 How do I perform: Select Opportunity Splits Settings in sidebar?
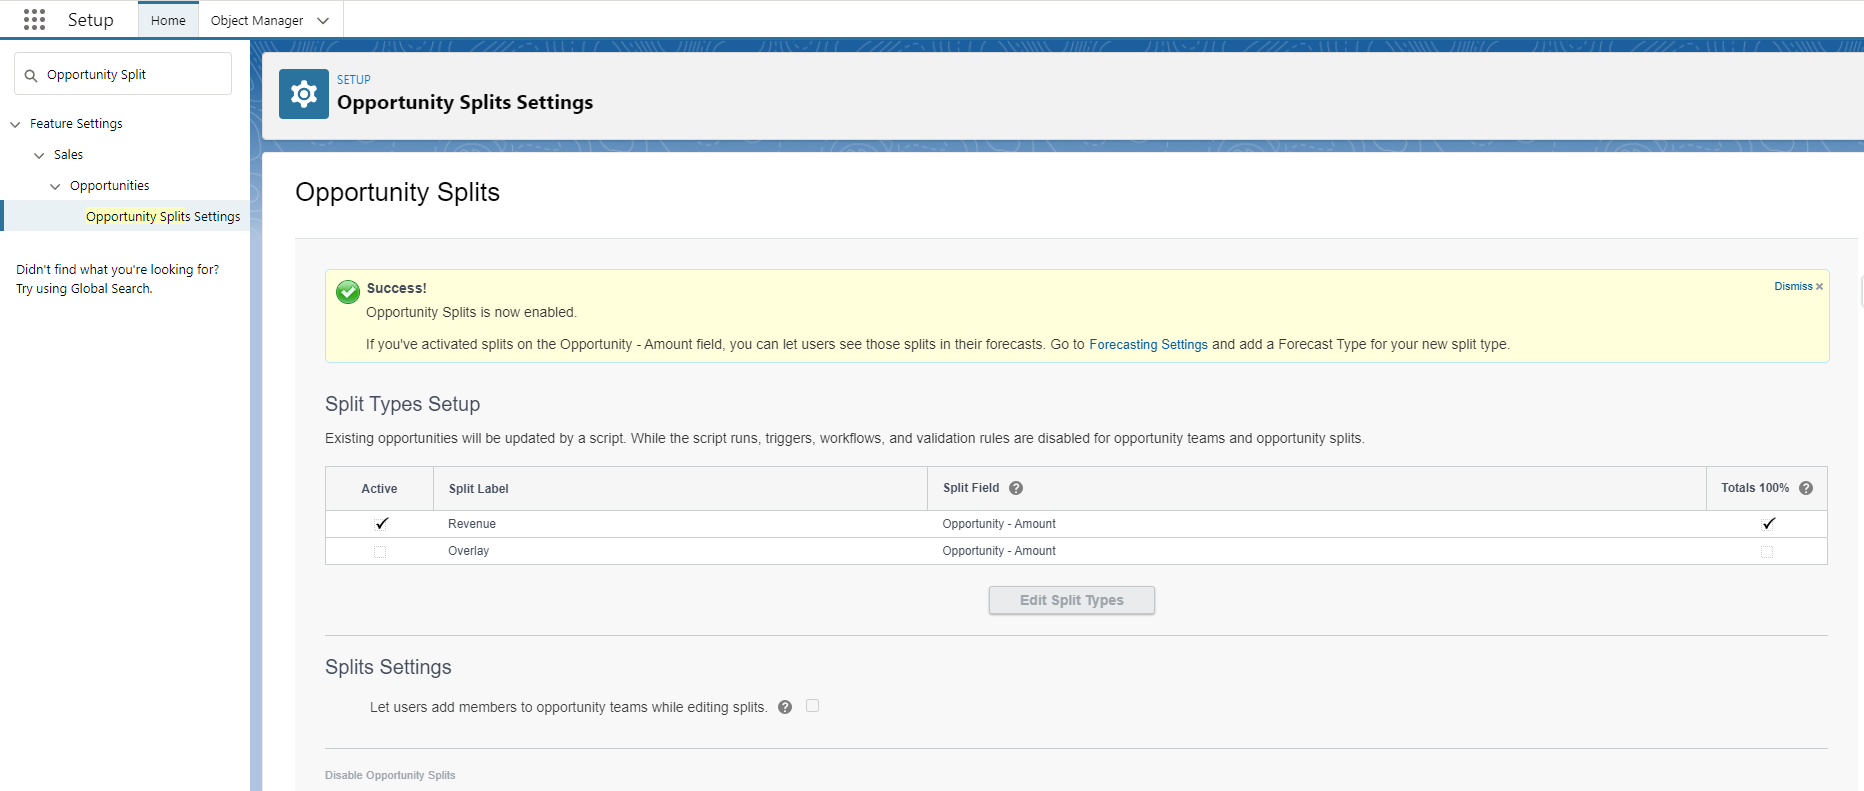(163, 216)
